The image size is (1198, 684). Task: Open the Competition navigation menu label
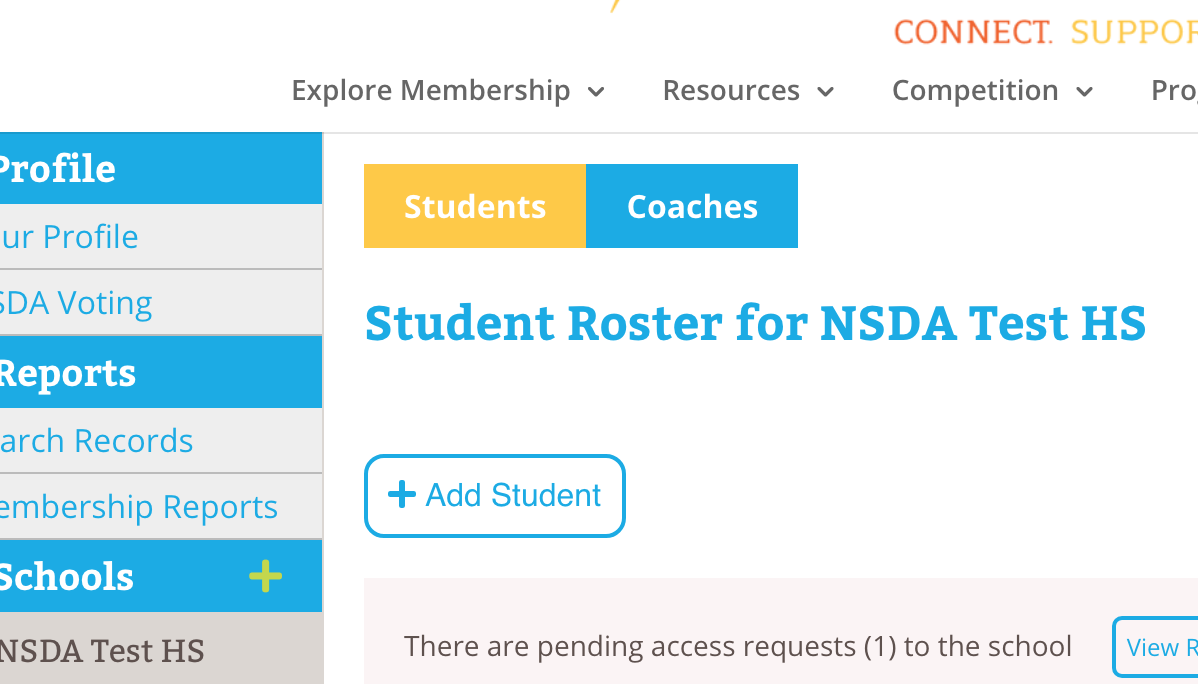(975, 90)
